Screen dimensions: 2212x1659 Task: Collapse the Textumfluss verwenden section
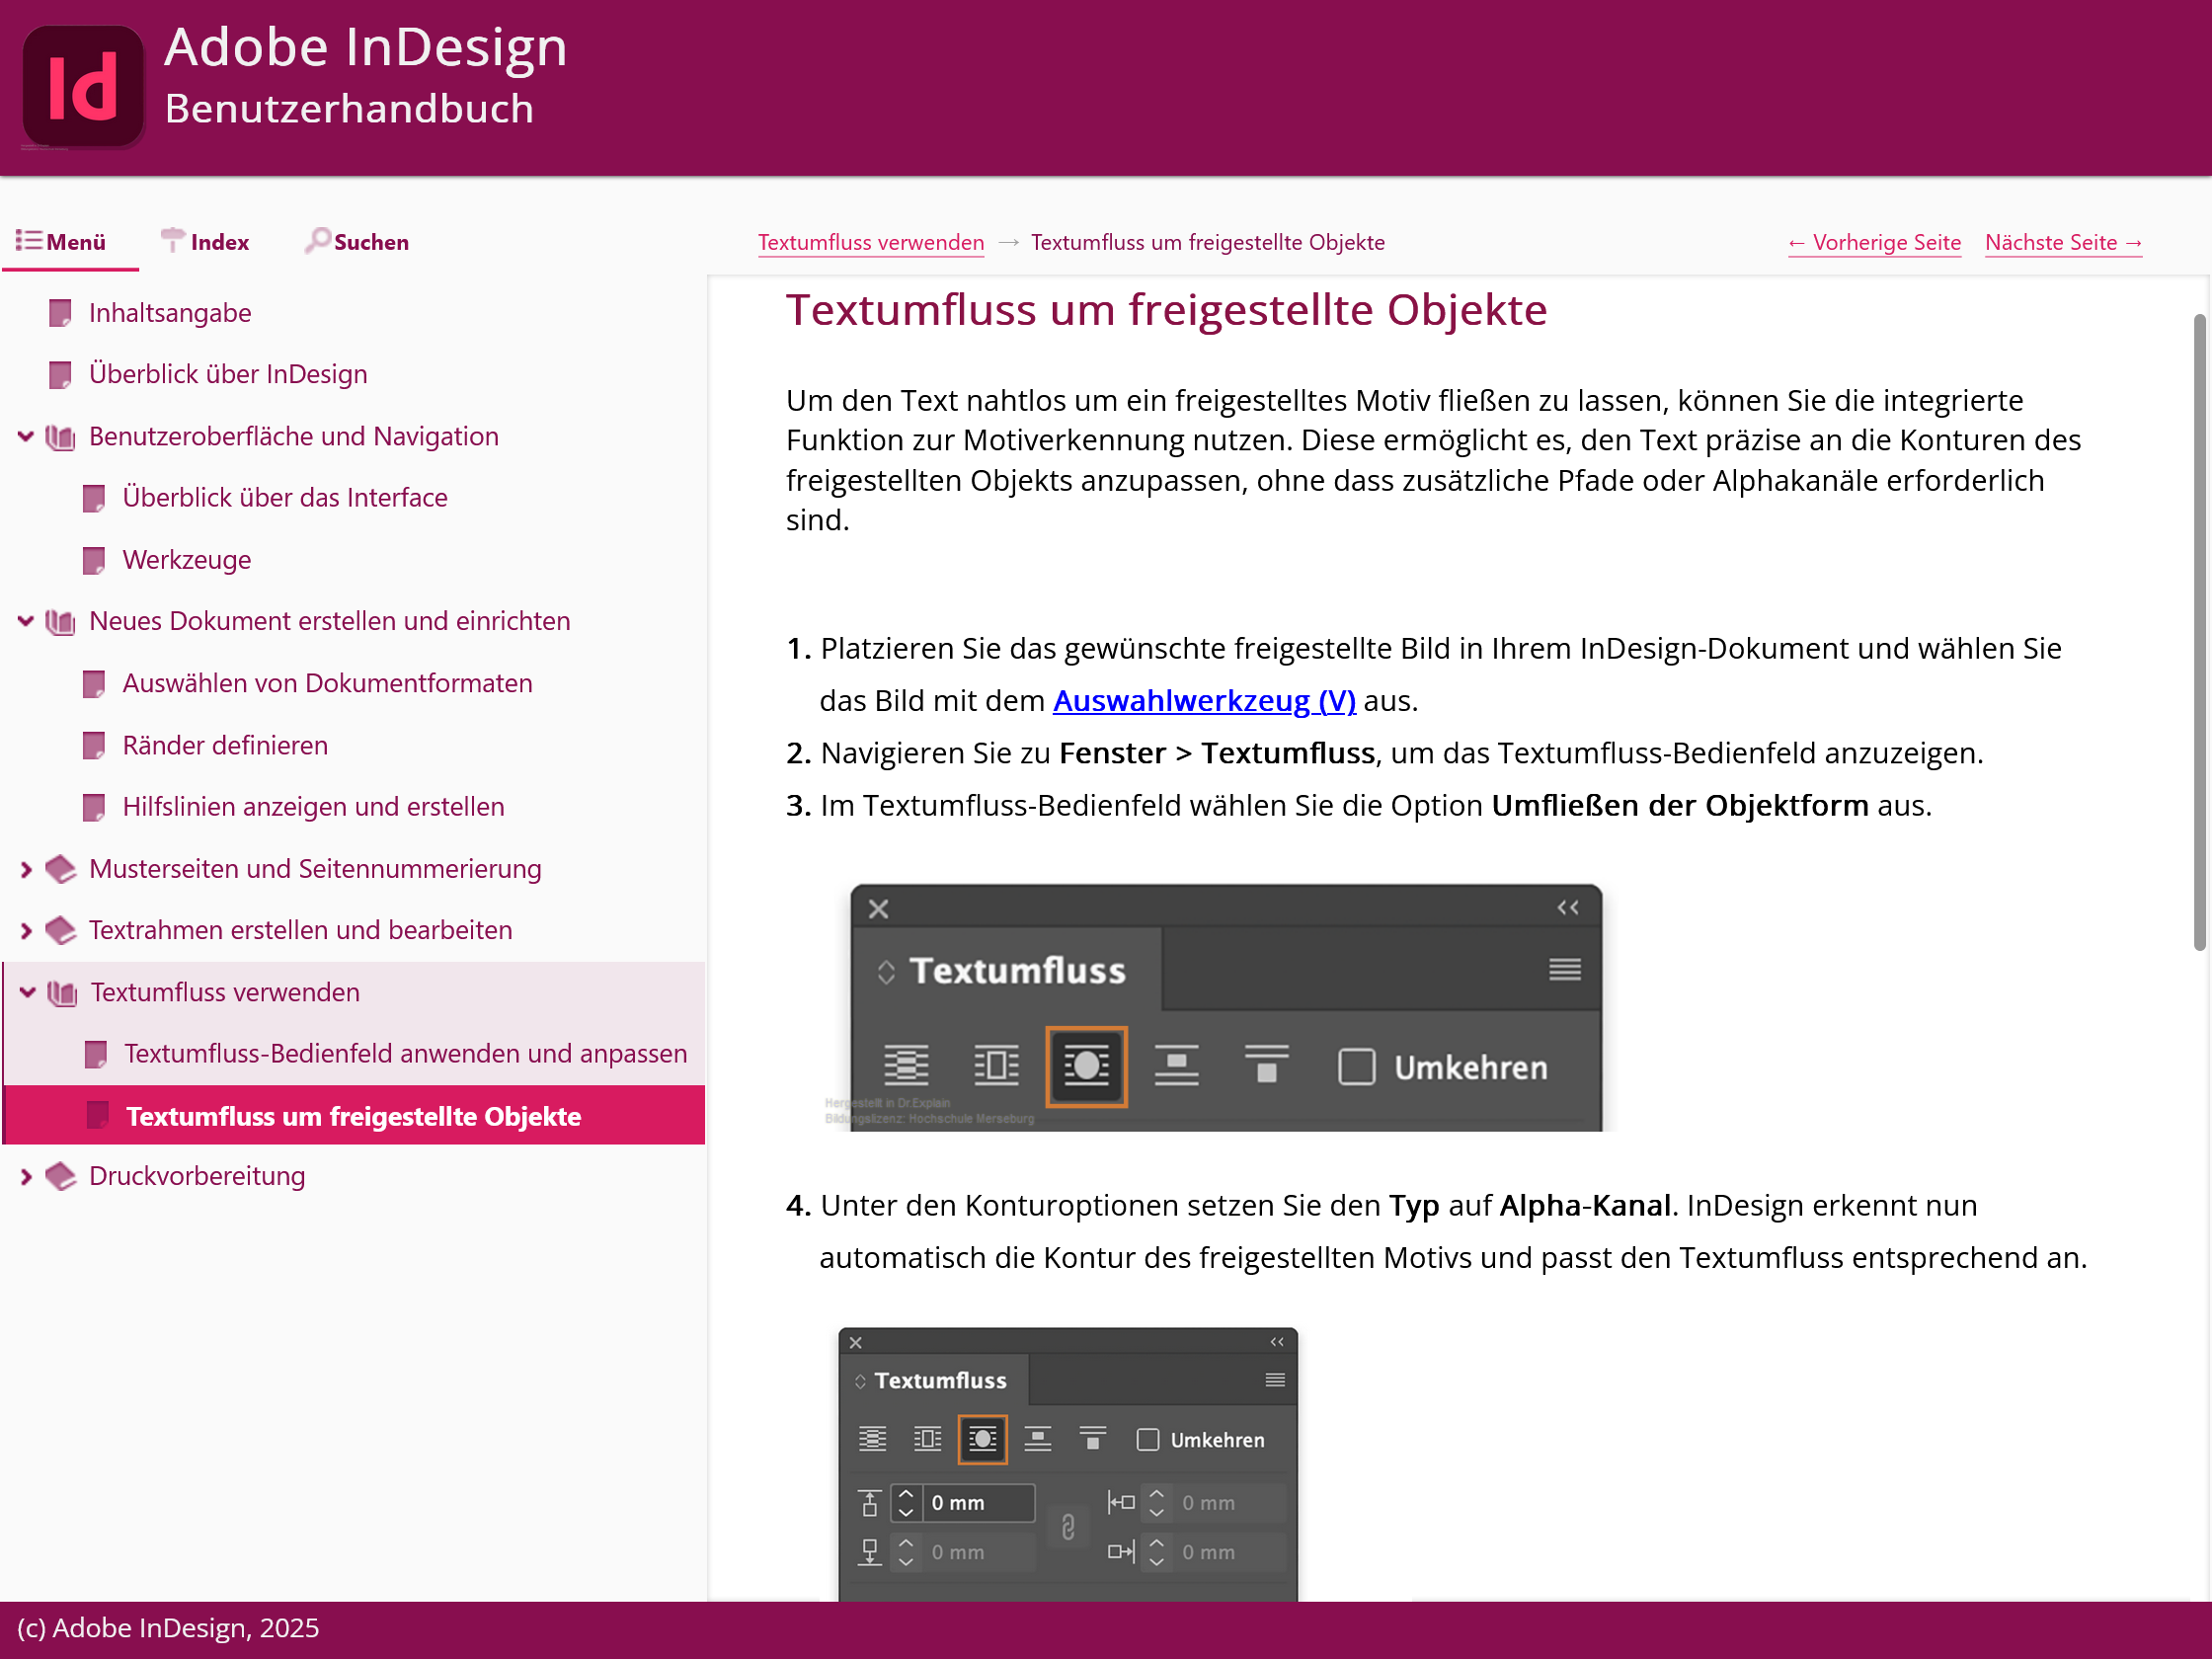28,992
